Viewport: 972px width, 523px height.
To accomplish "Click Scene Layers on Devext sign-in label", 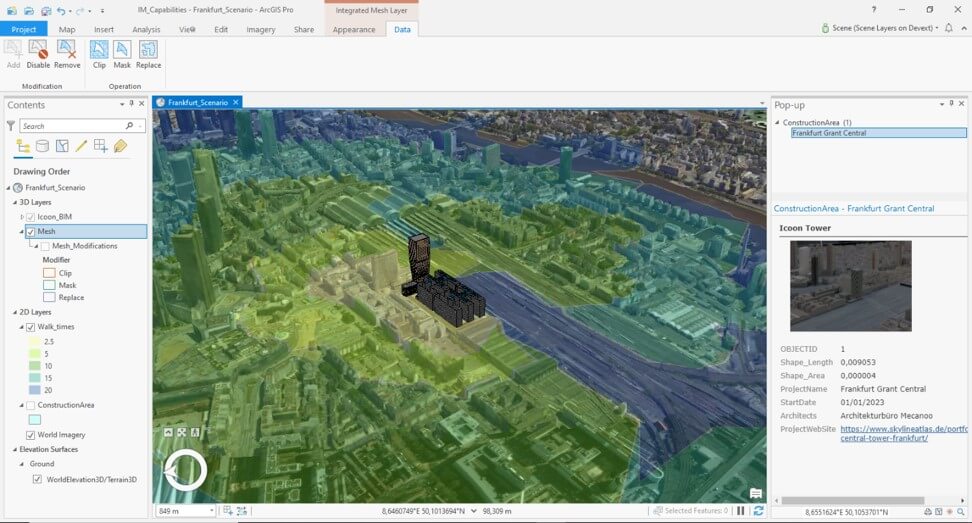I will point(882,28).
